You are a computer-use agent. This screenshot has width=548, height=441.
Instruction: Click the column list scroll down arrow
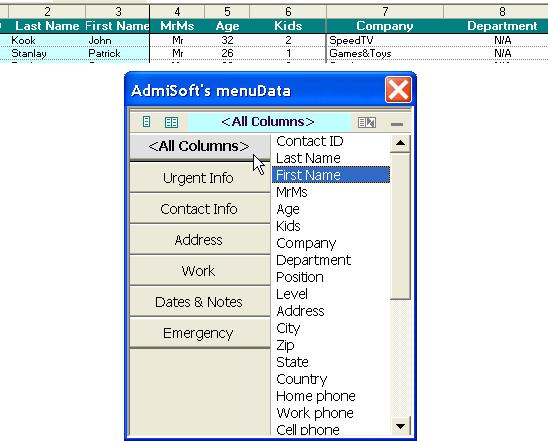pyautogui.click(x=401, y=426)
